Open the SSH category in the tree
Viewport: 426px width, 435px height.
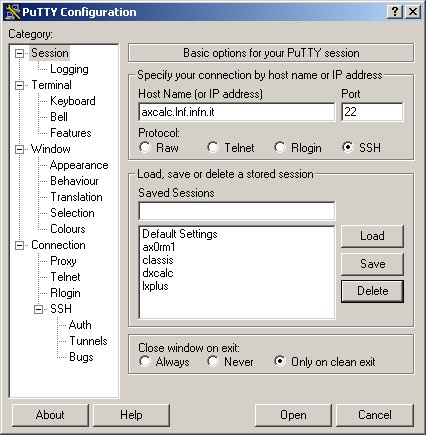(x=61, y=309)
